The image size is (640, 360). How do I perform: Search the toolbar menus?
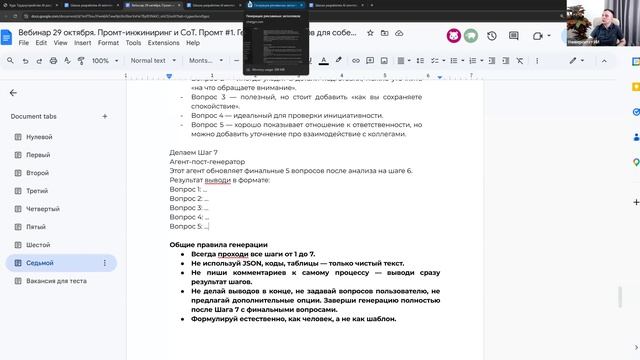(10, 60)
